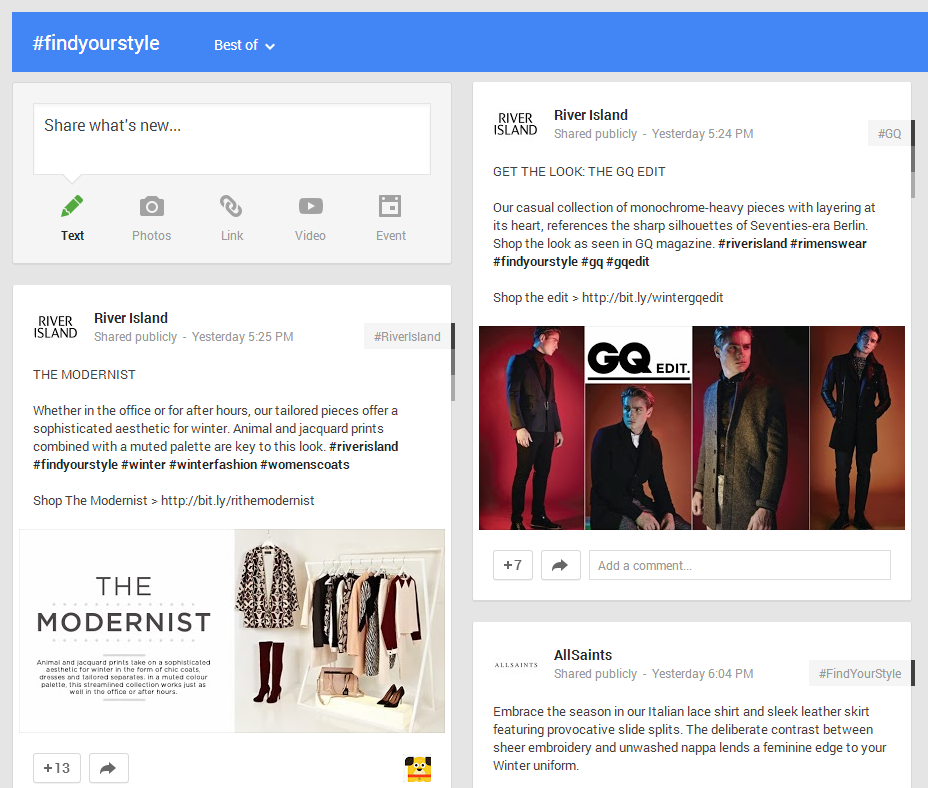Click Yesterday 5:24 PM timestamp
The image size is (928, 788).
click(703, 134)
